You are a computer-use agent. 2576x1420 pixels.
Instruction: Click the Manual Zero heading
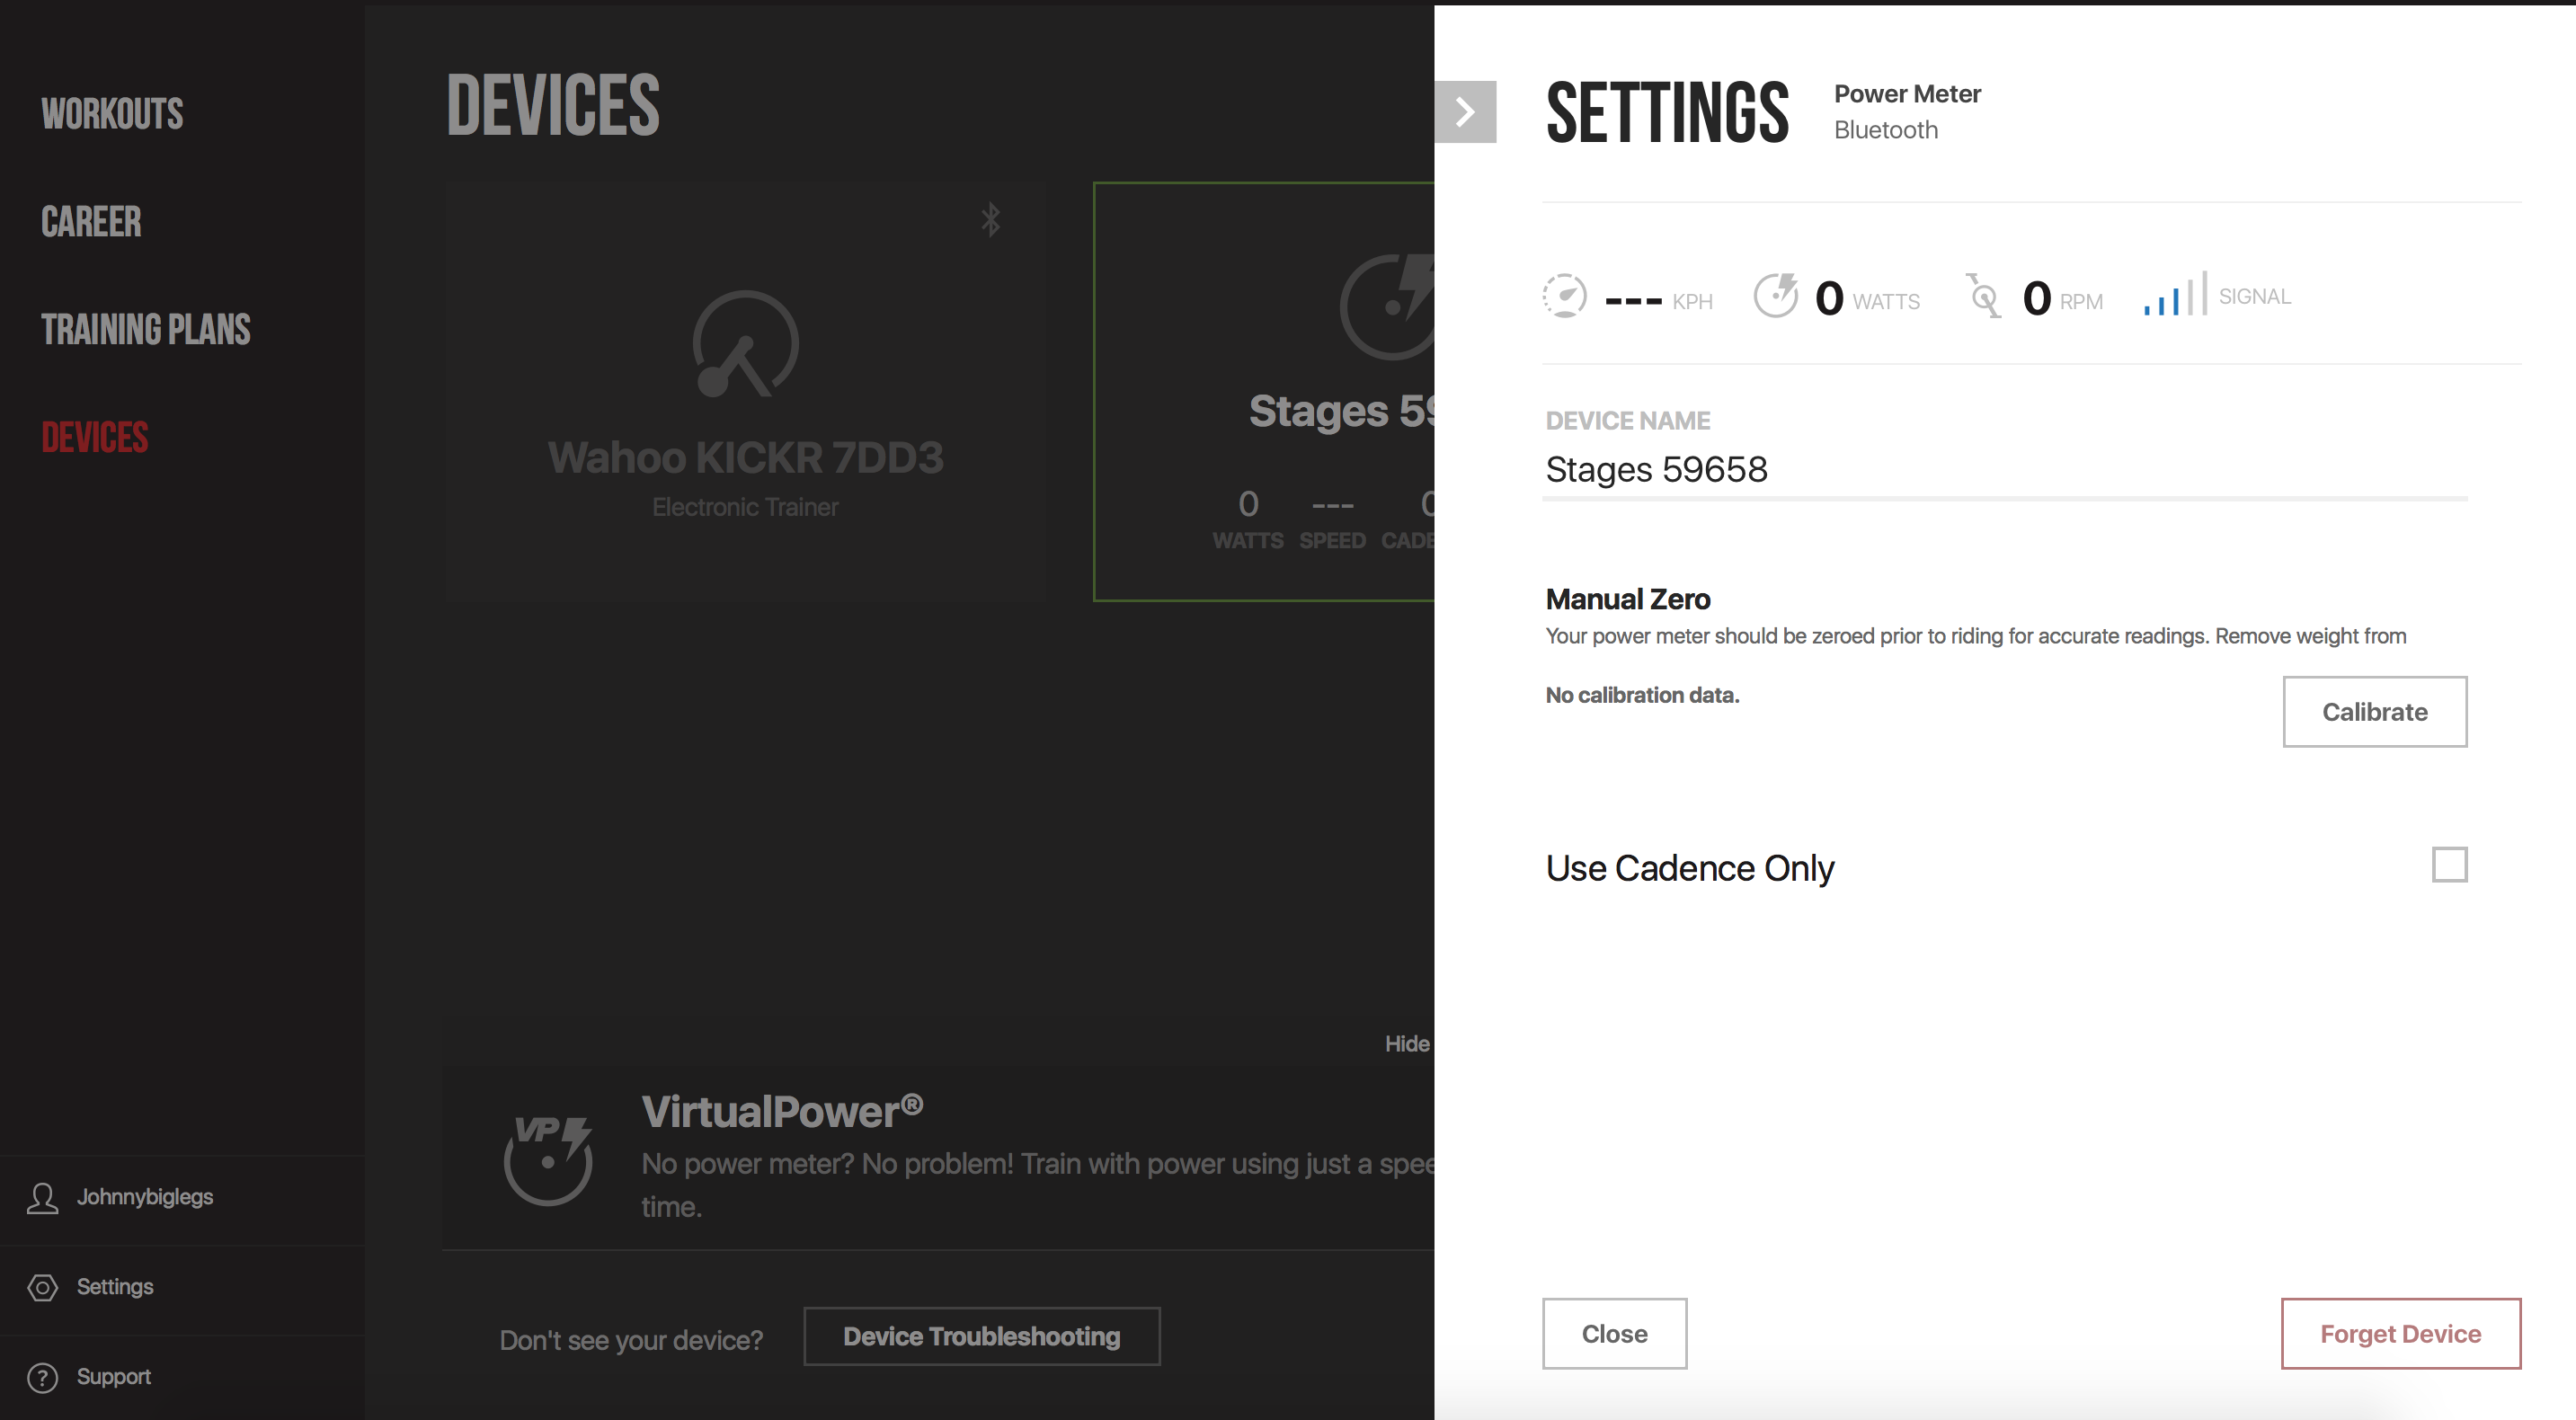tap(1628, 600)
